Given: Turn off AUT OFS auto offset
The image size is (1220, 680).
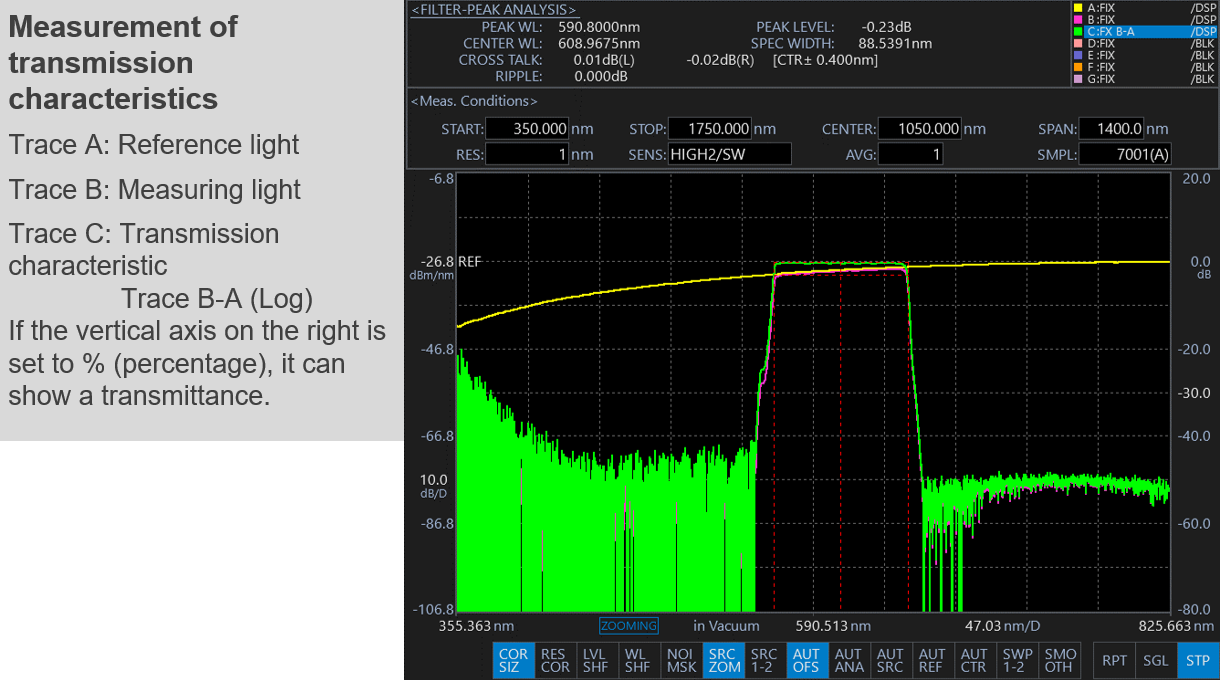Looking at the screenshot, I should click(806, 661).
